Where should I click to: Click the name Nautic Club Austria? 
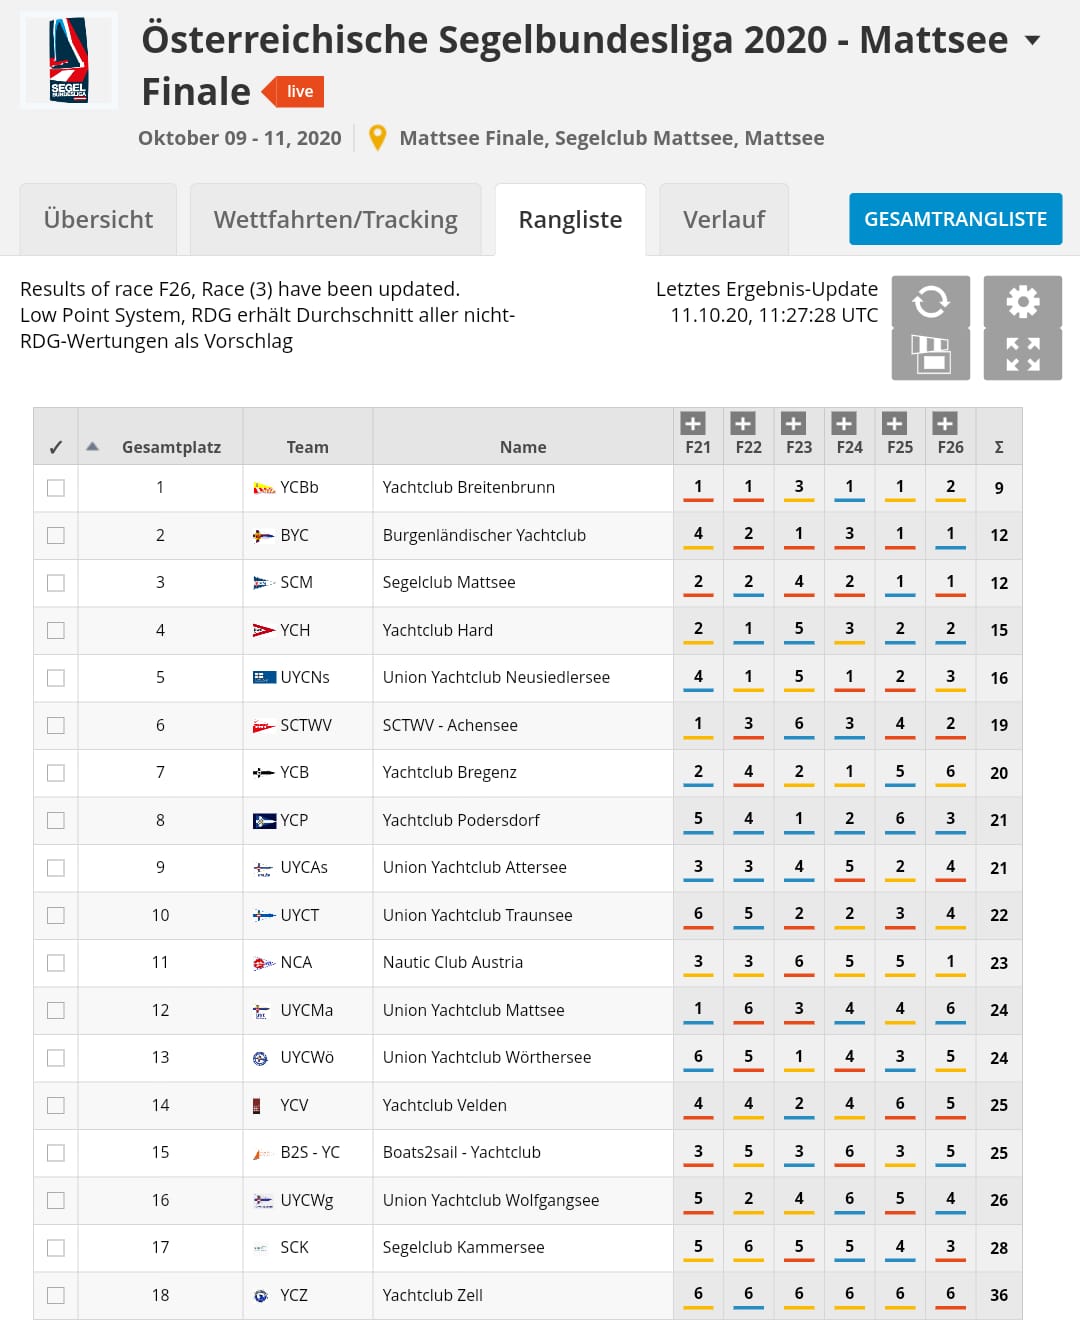tap(453, 963)
